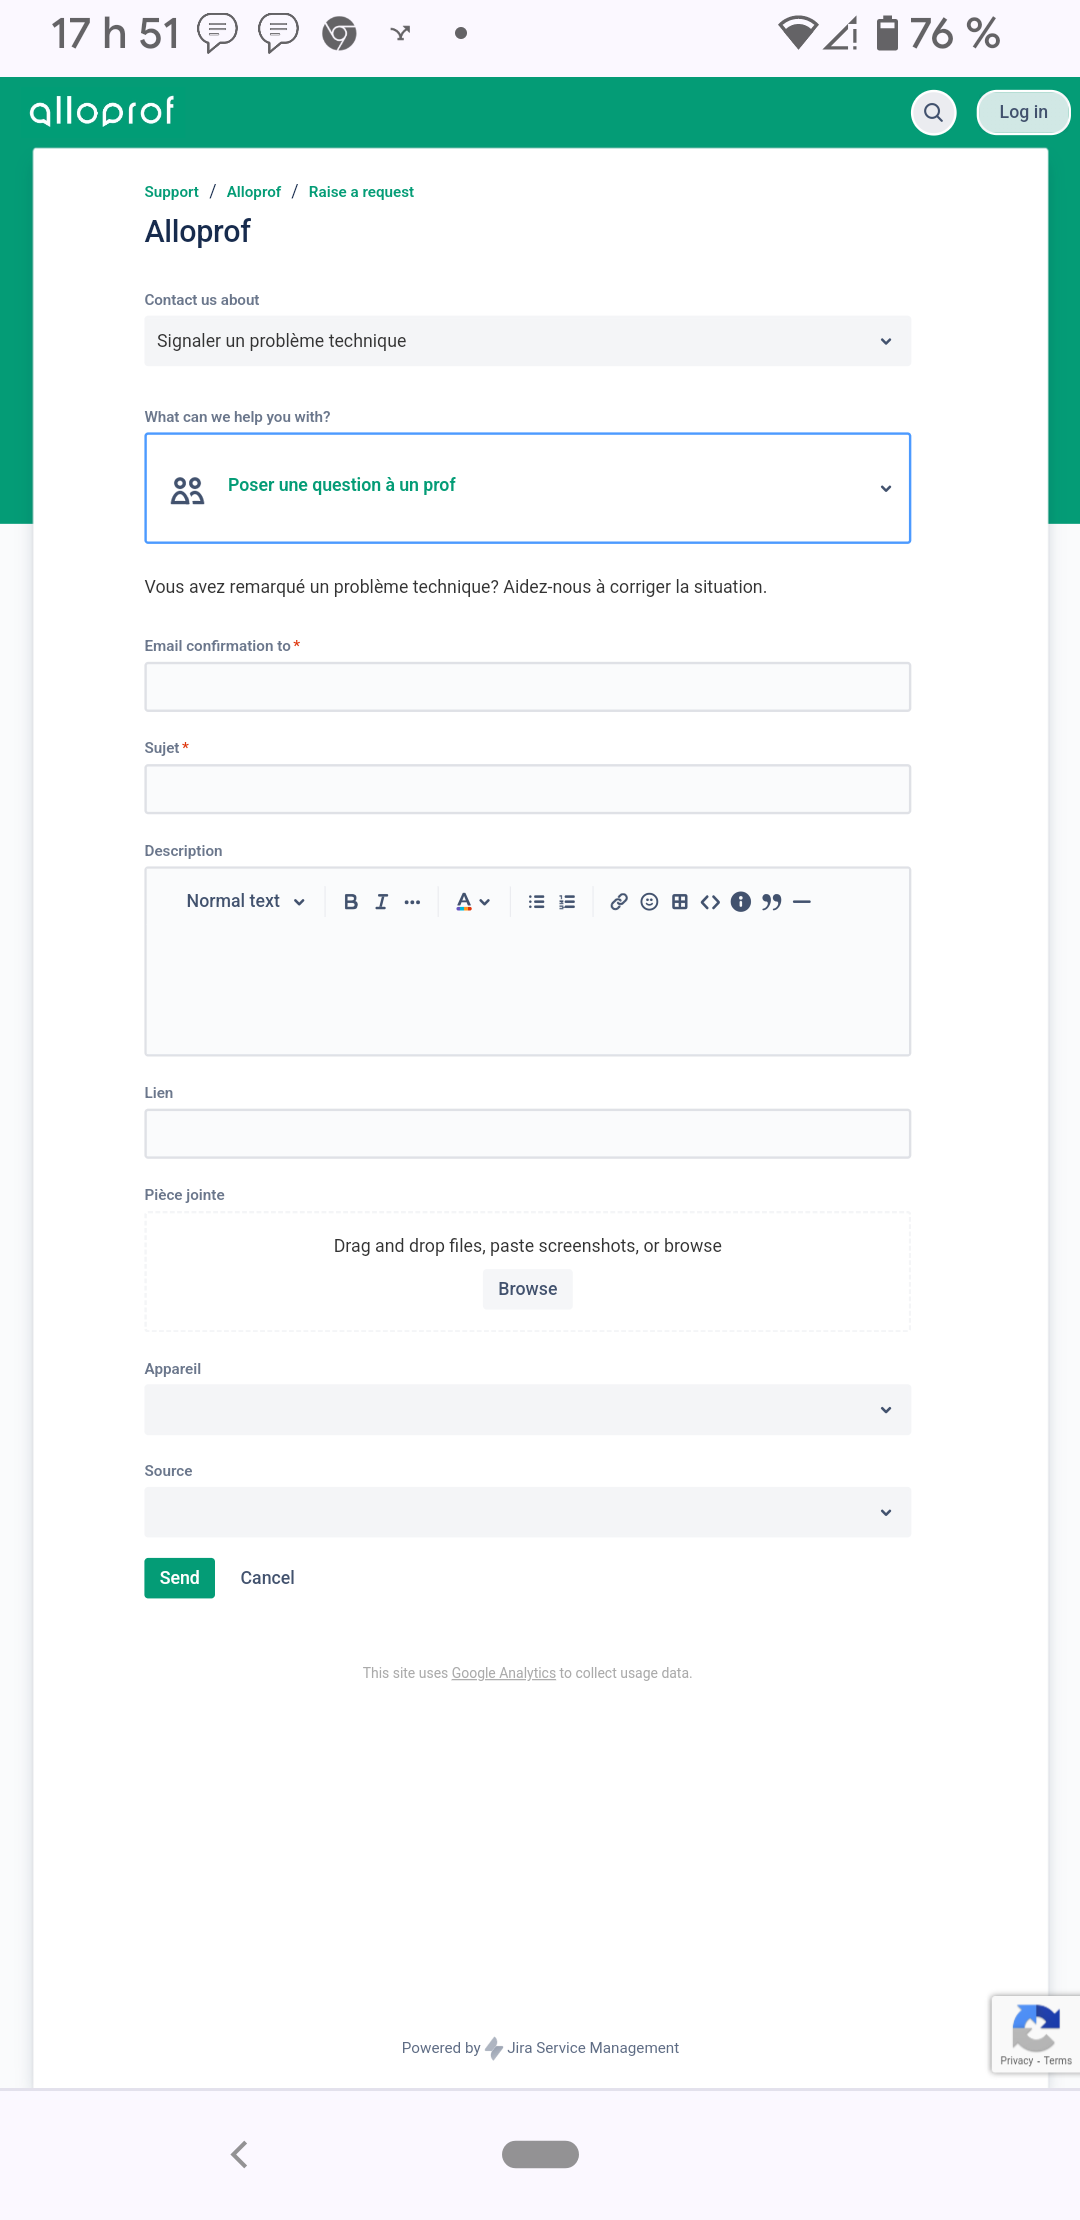Open more formatting options ellipsis
This screenshot has height=2220, width=1080.
pyautogui.click(x=412, y=902)
